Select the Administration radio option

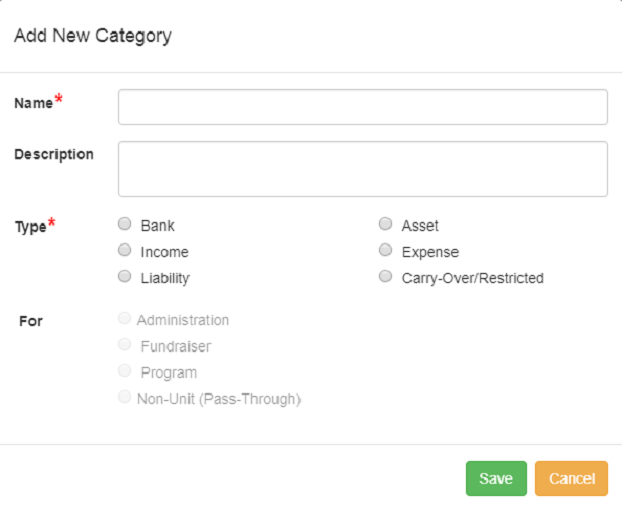coord(125,318)
